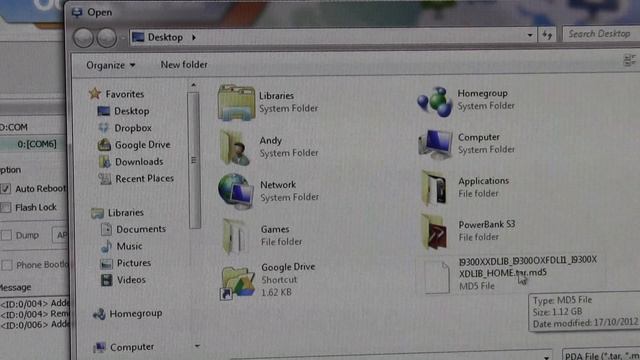Click the Desktop breadcrumb in address bar
Screen dimensions: 640x360
(x=165, y=37)
